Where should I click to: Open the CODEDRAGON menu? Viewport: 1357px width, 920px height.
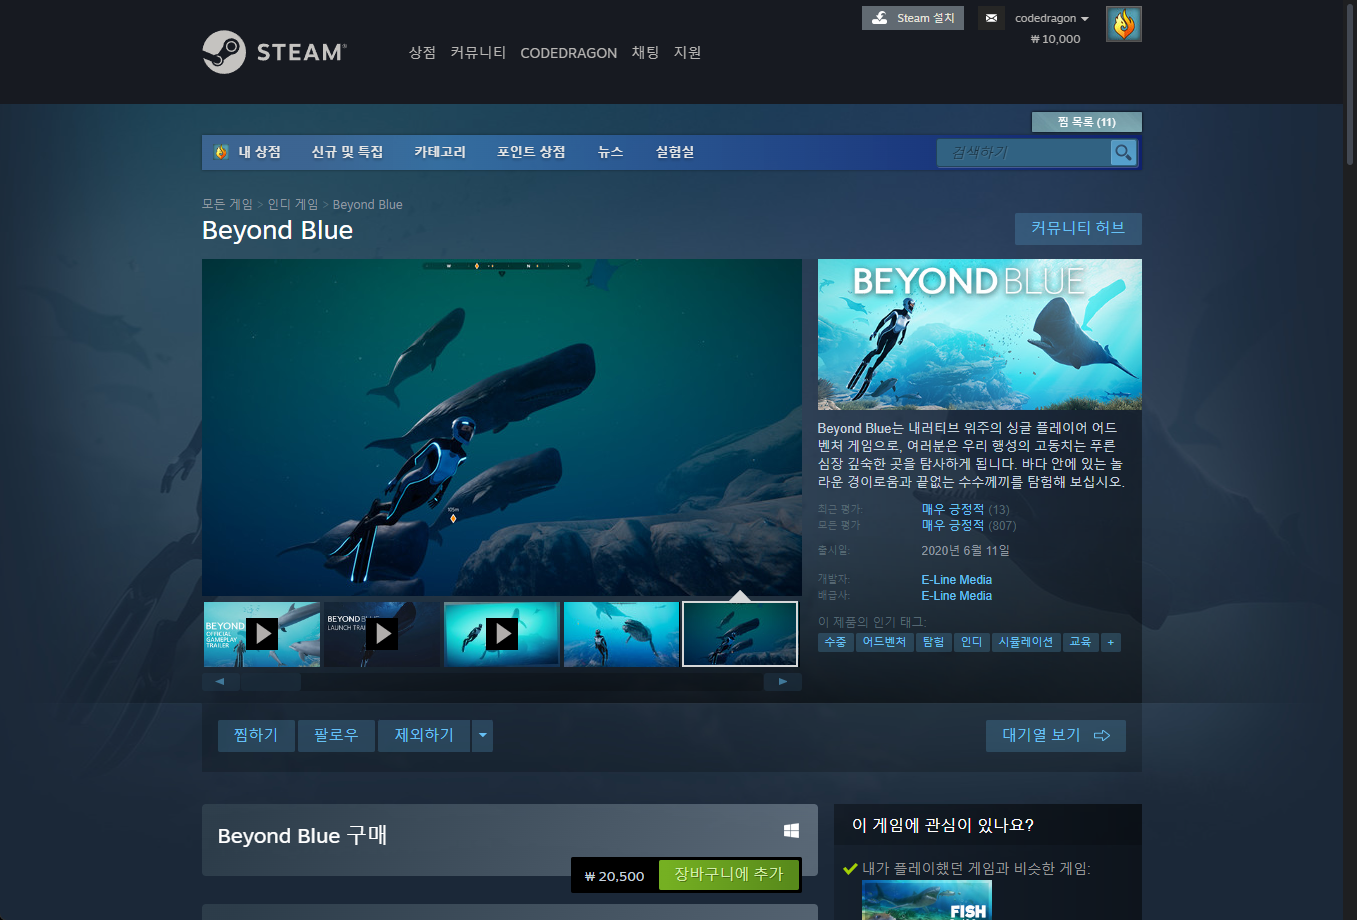pyautogui.click(x=568, y=53)
